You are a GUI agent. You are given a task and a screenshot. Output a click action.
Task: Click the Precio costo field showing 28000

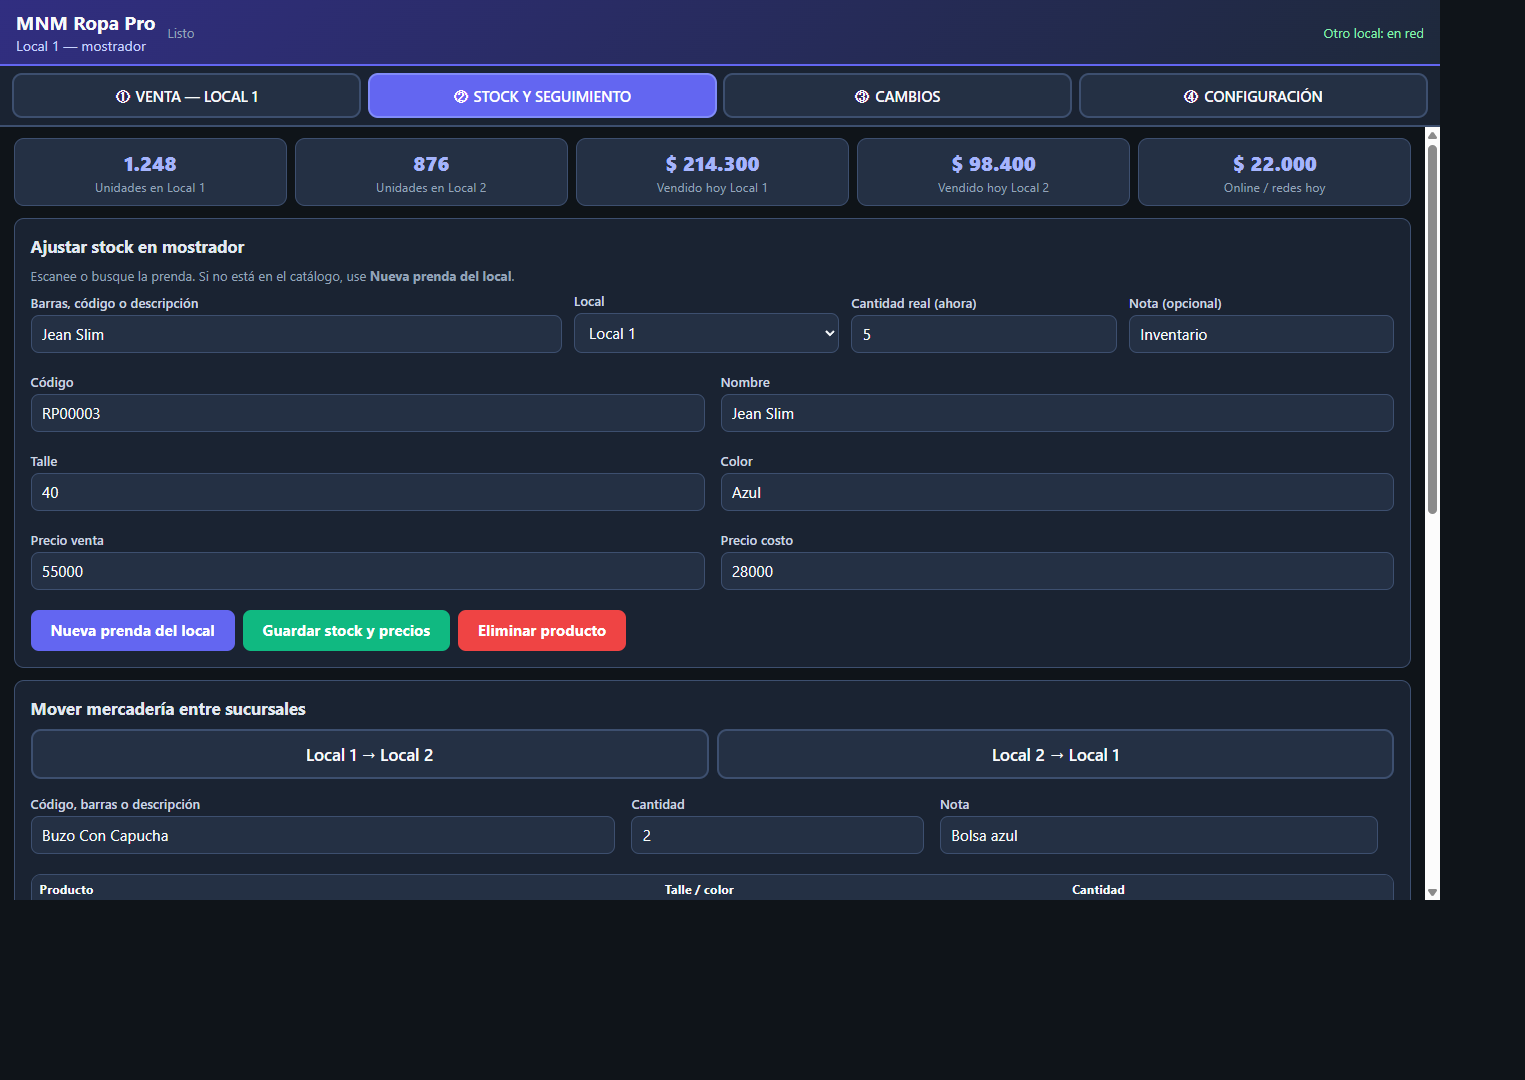click(1057, 572)
